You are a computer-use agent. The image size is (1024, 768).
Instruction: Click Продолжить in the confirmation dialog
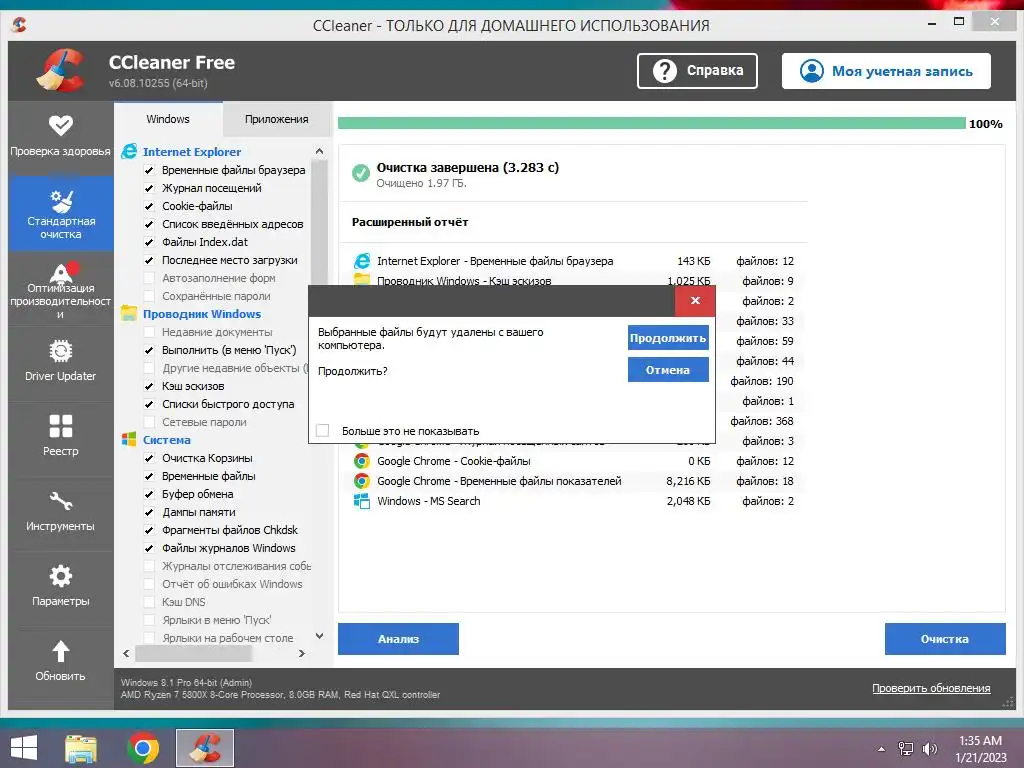pos(668,338)
